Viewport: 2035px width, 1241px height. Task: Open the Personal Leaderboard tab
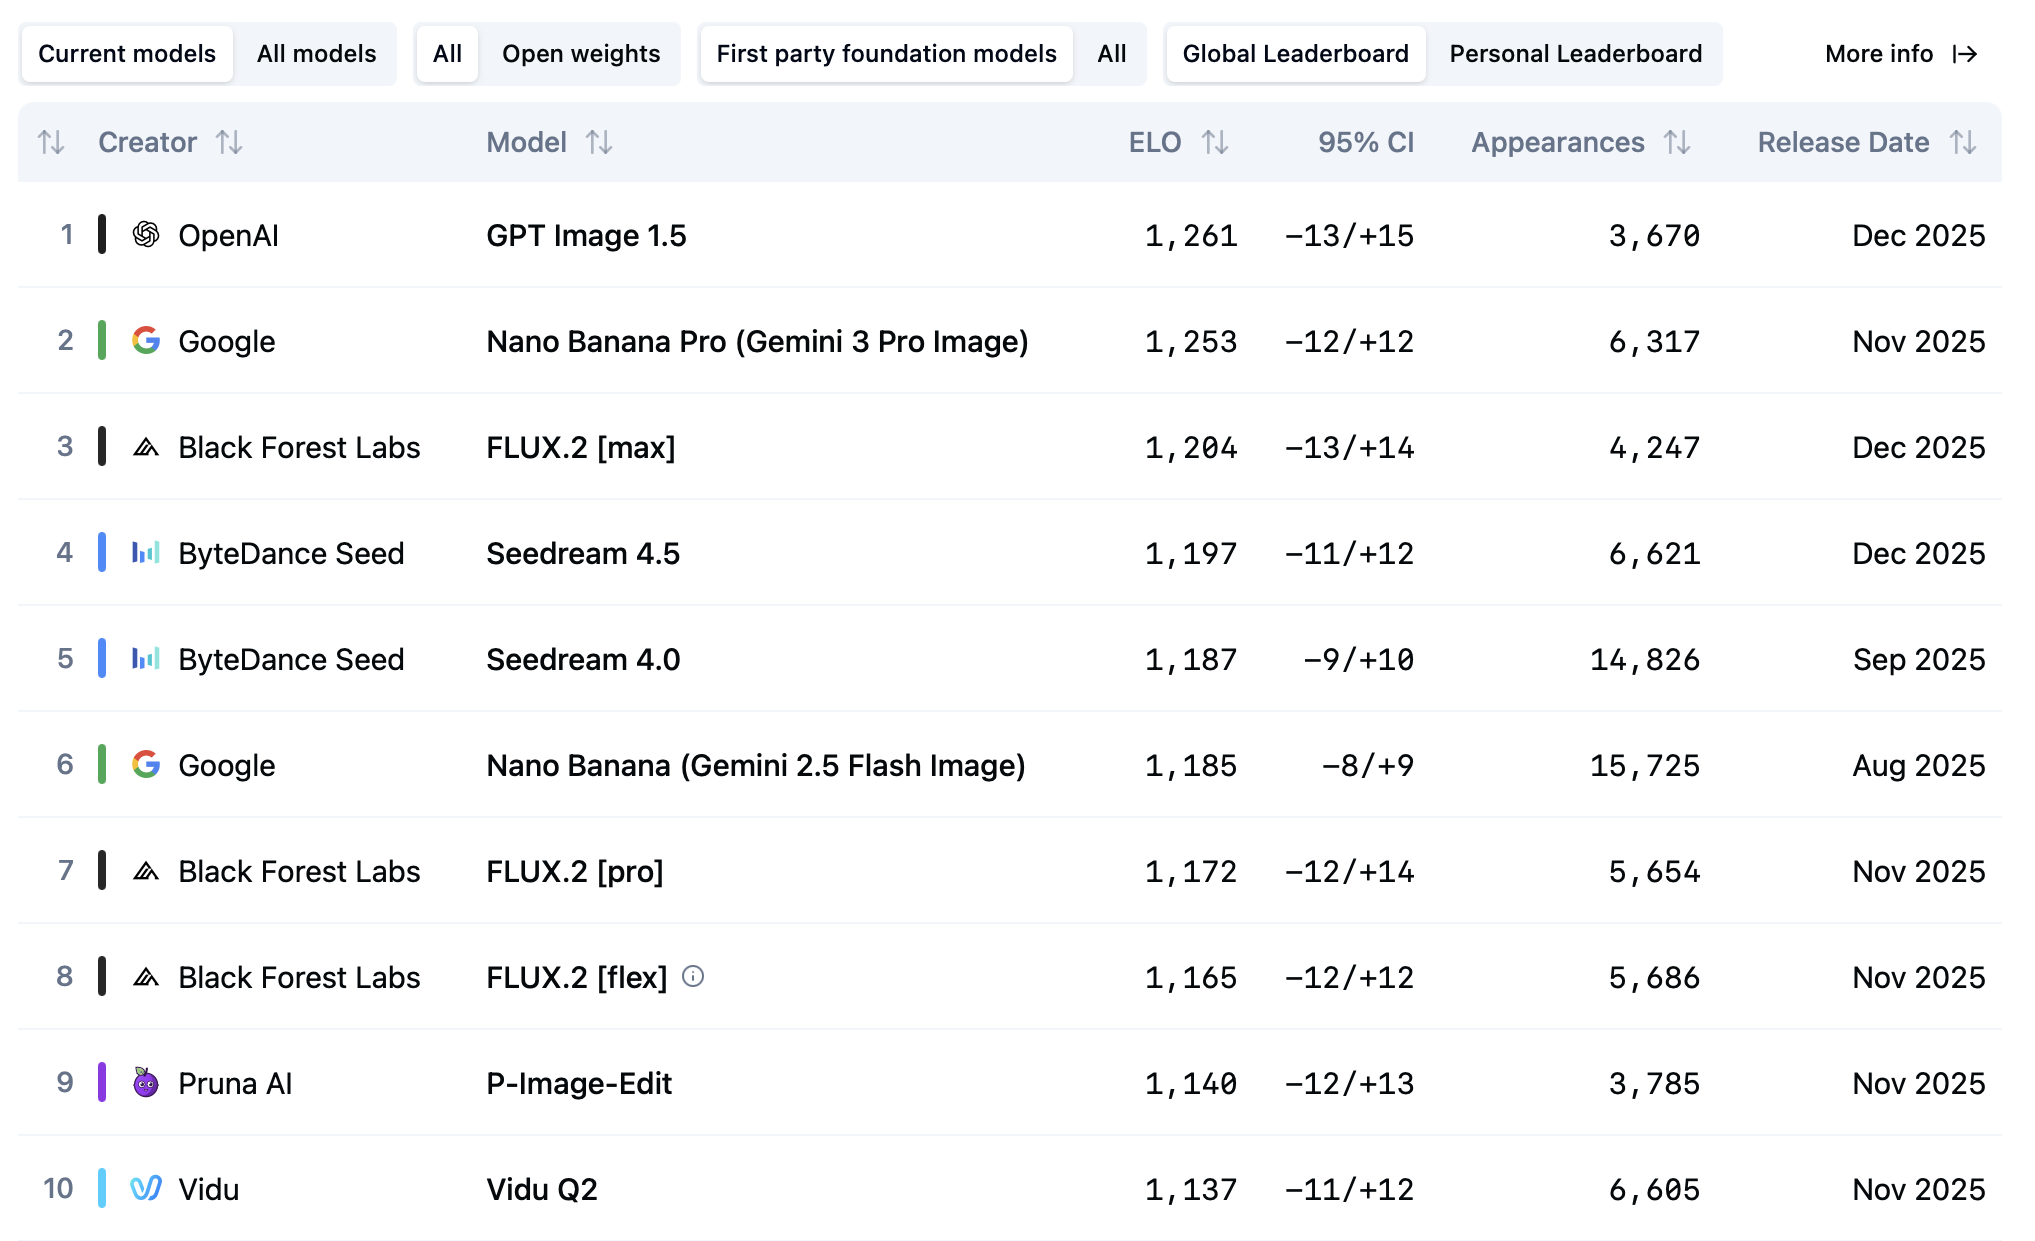pyautogui.click(x=1575, y=54)
